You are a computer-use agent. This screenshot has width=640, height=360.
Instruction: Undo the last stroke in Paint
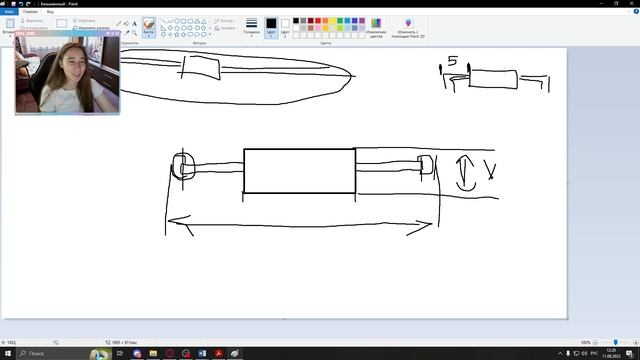click(x=21, y=4)
